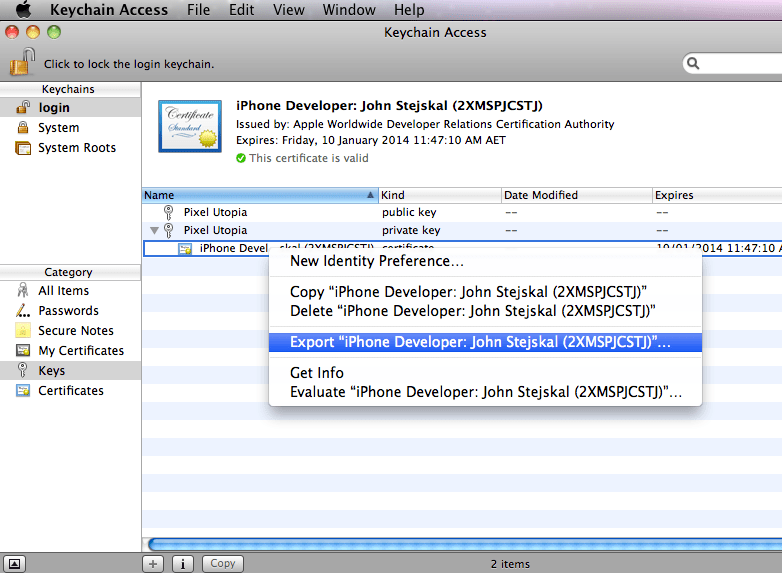Click the green valid checkmark icon
This screenshot has height=573, width=782.
click(241, 158)
